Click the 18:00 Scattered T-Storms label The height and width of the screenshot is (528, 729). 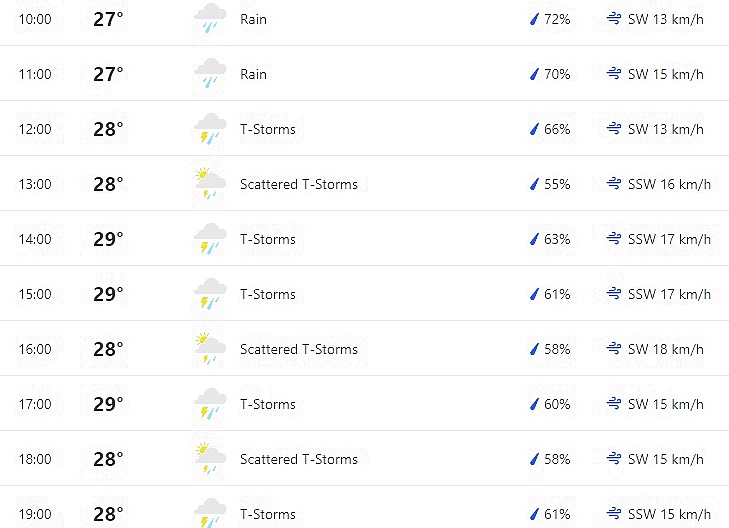coord(299,459)
